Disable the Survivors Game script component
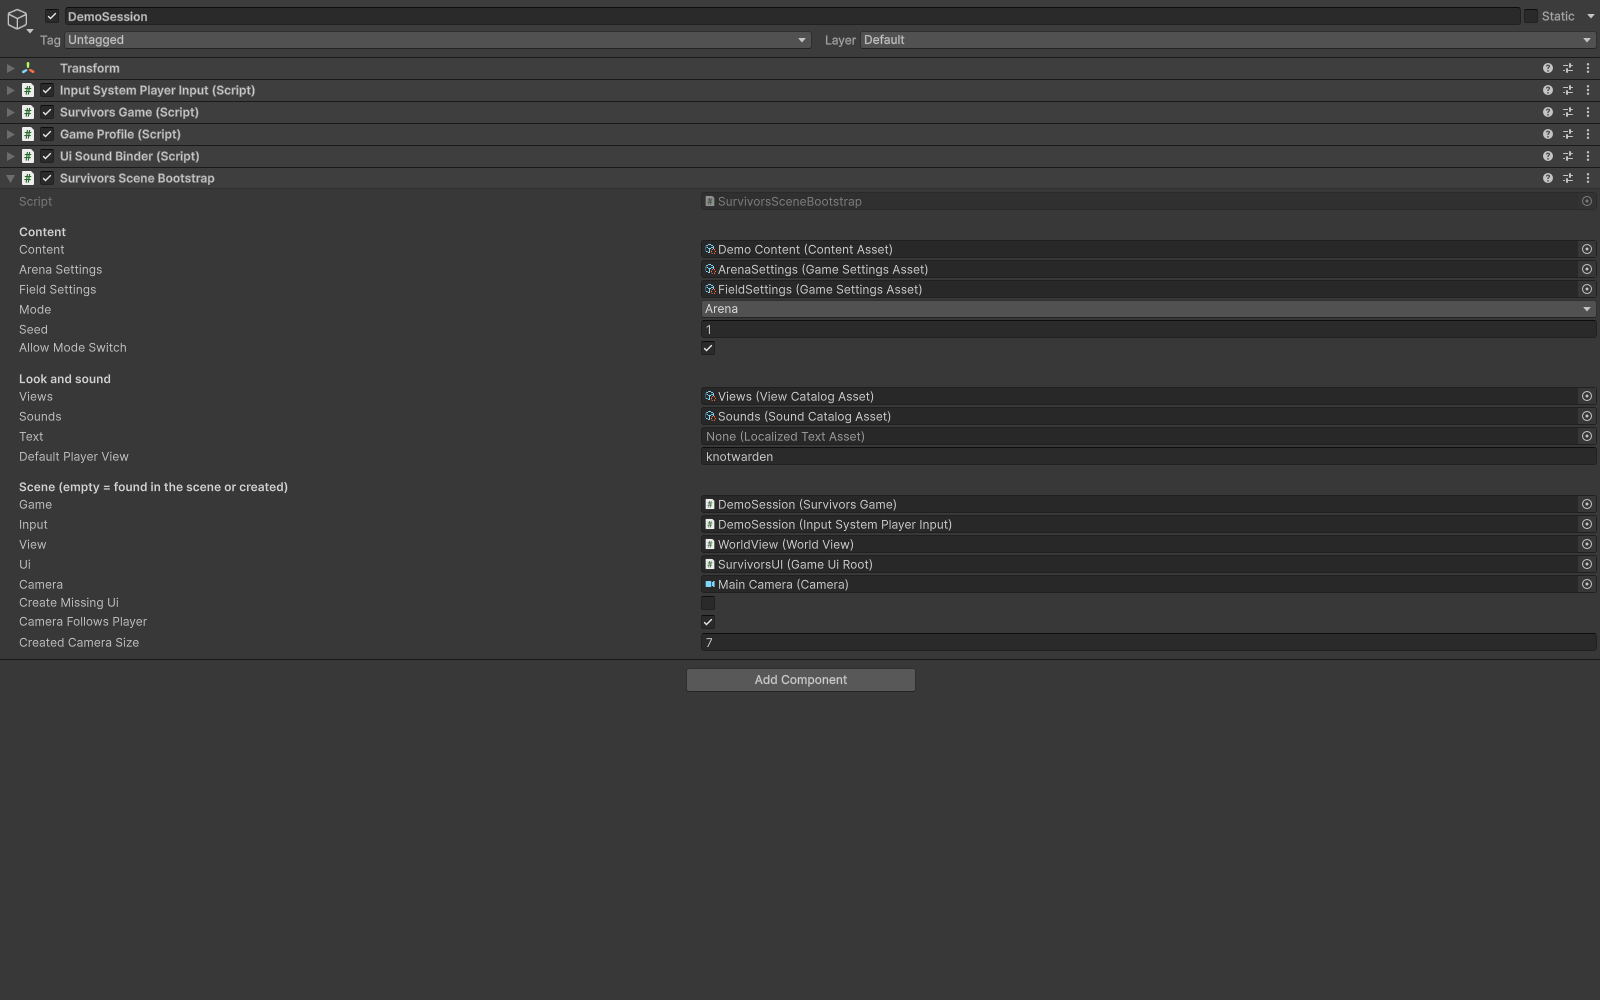 click(x=47, y=112)
